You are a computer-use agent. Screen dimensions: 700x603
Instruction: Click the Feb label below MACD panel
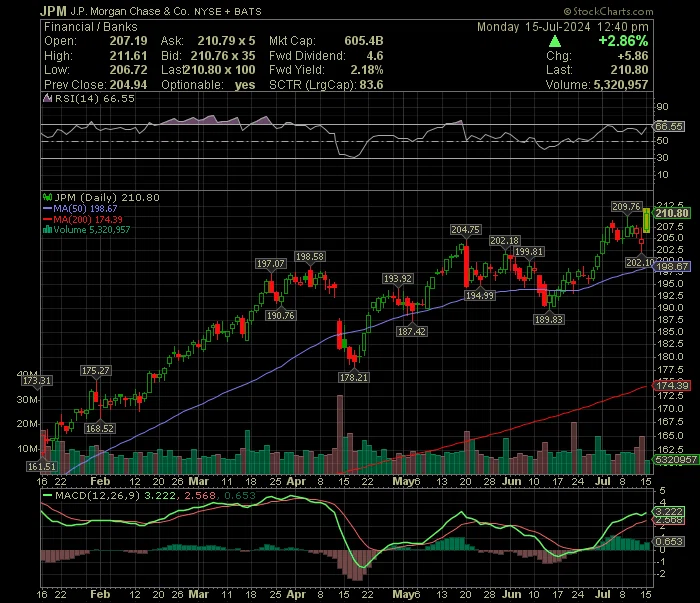click(x=100, y=595)
